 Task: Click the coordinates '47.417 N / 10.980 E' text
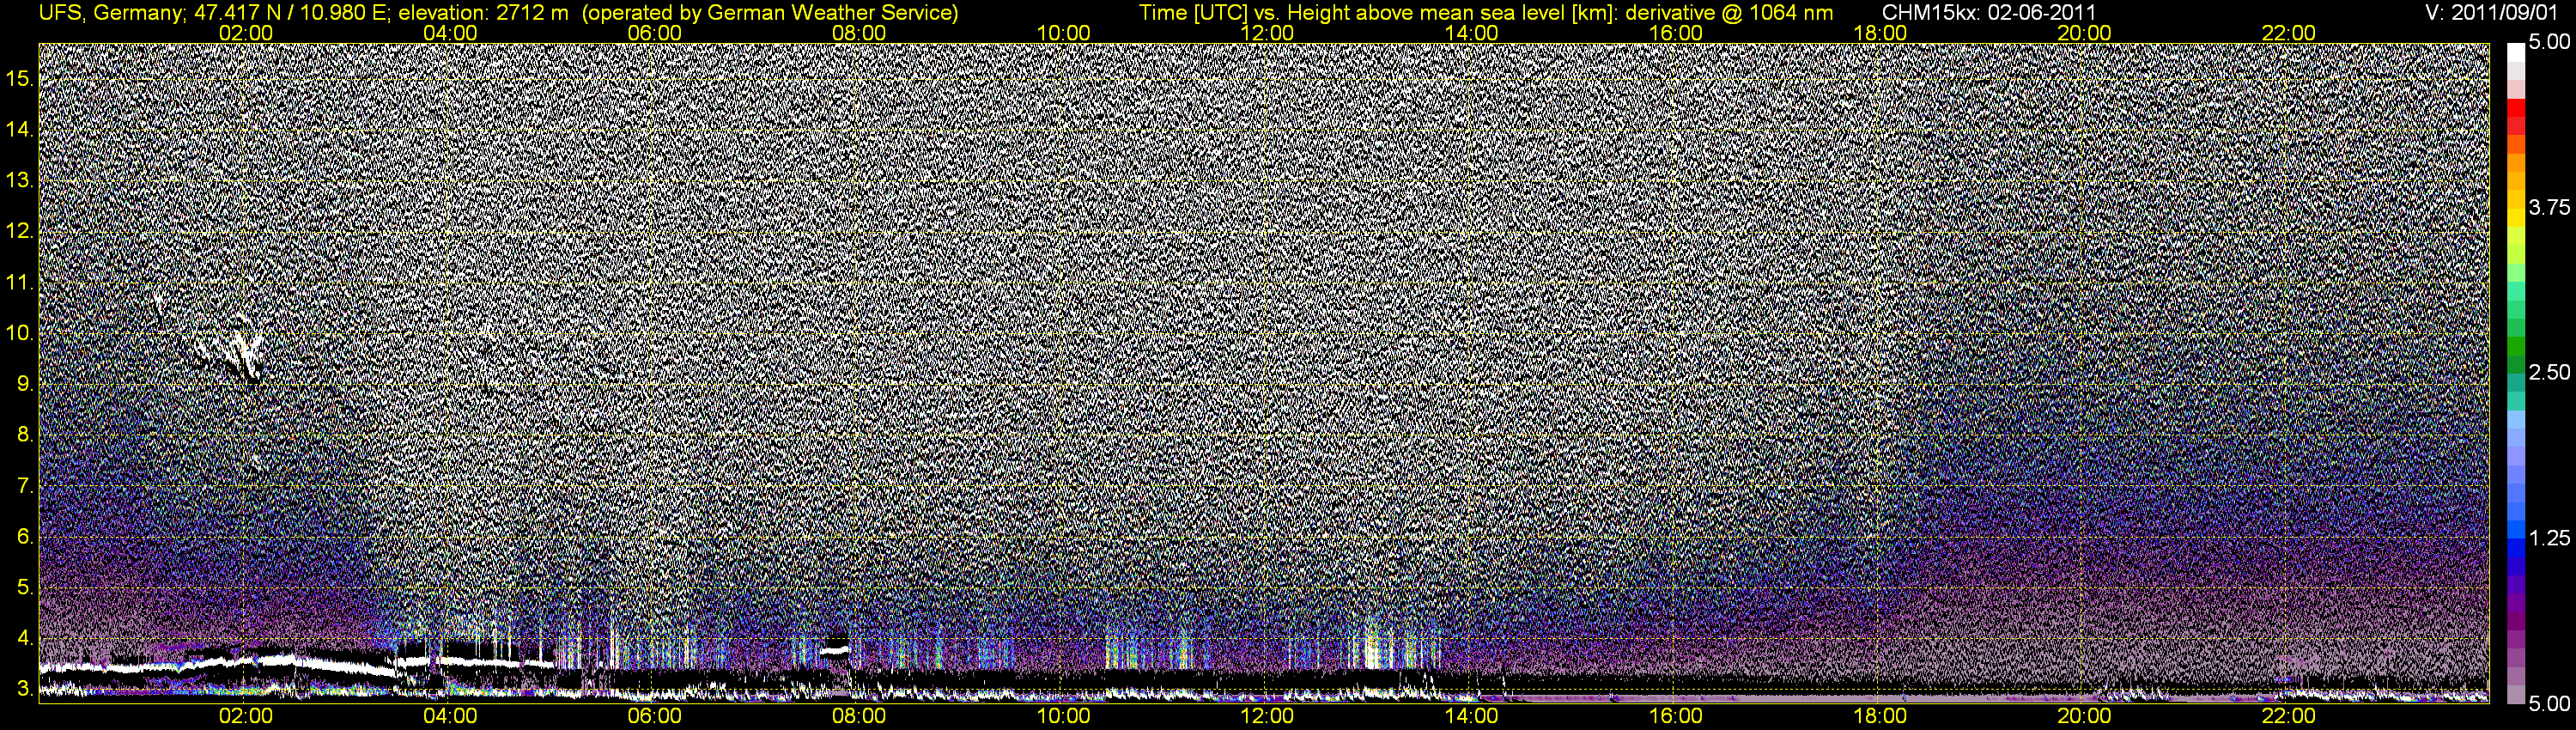[x=289, y=13]
